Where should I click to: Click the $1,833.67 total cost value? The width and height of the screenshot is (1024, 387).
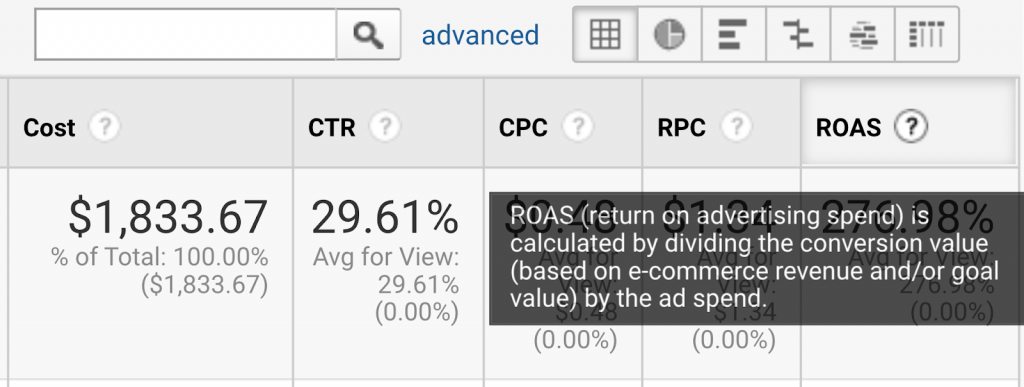pyautogui.click(x=168, y=217)
